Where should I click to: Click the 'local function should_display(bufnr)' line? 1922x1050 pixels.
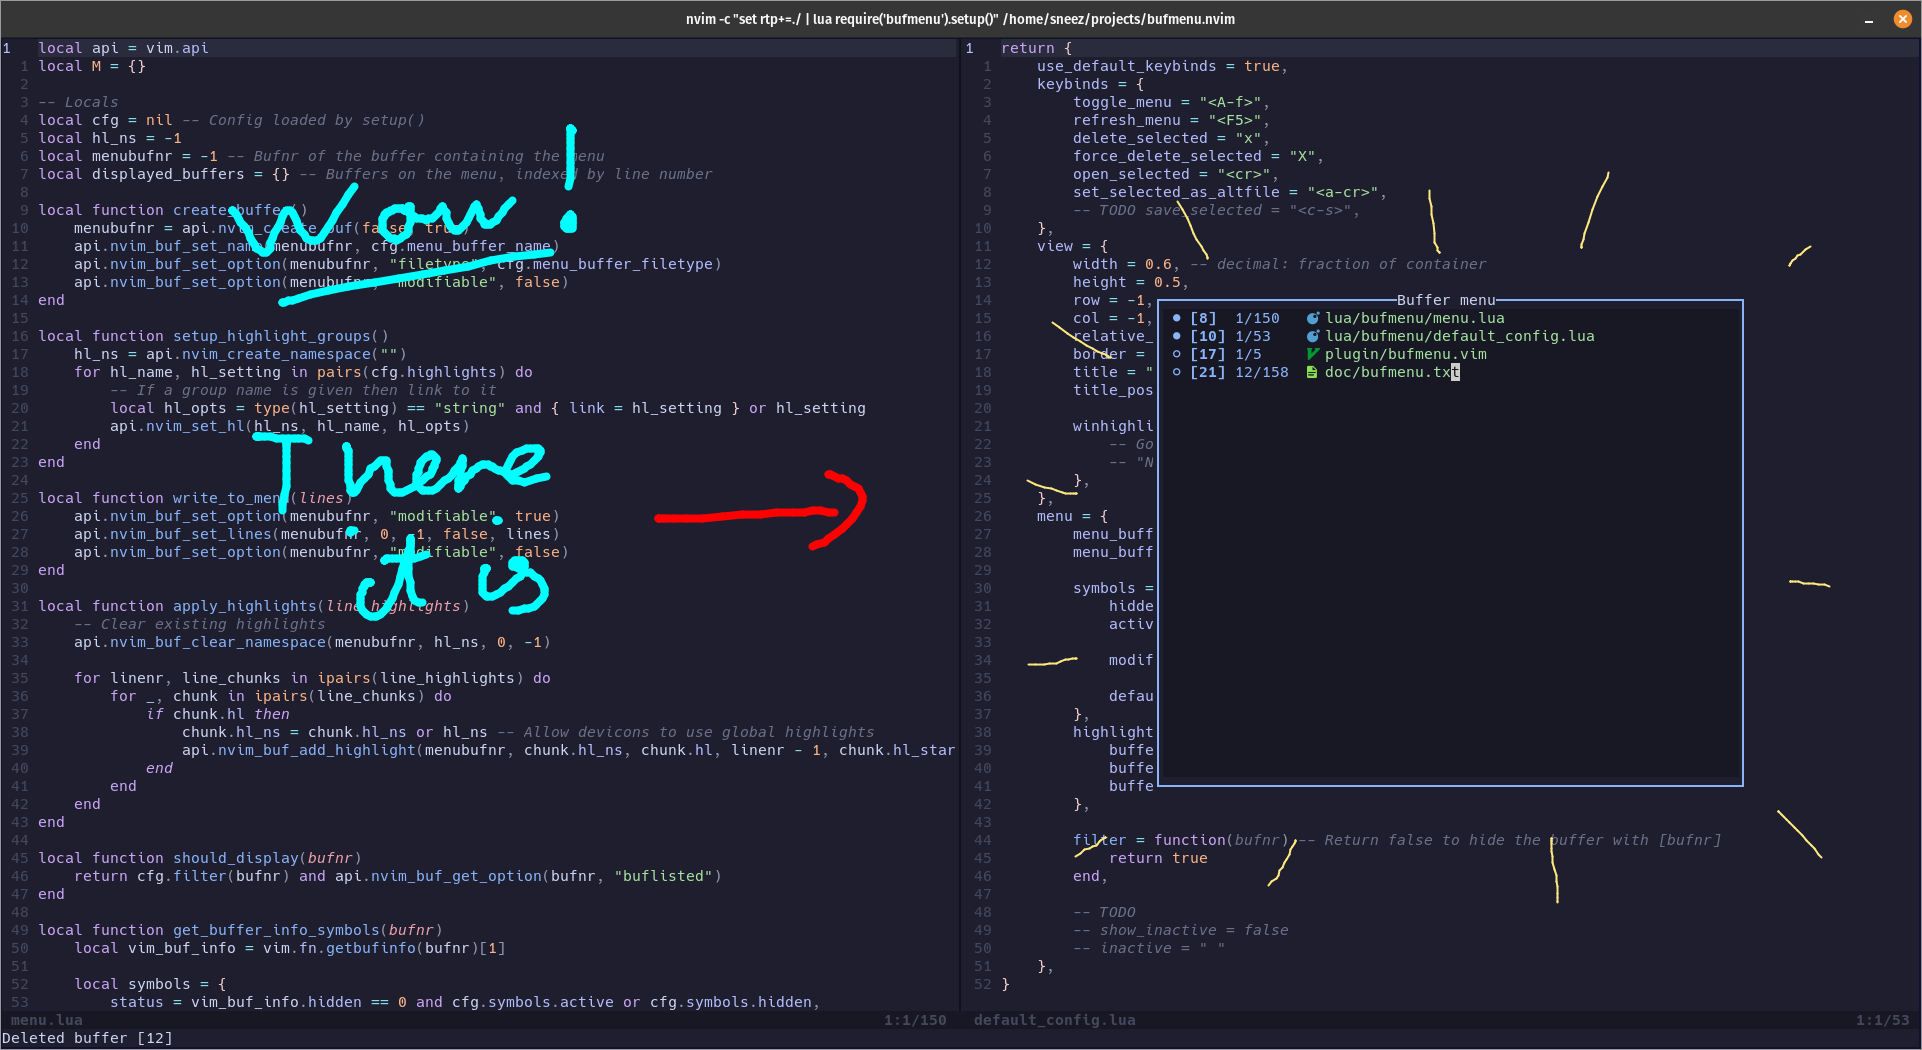(200, 858)
